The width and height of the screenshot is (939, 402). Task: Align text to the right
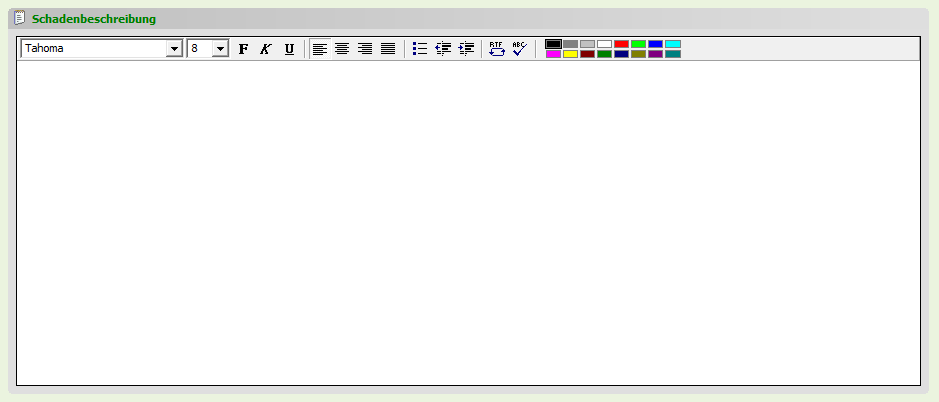coord(365,49)
